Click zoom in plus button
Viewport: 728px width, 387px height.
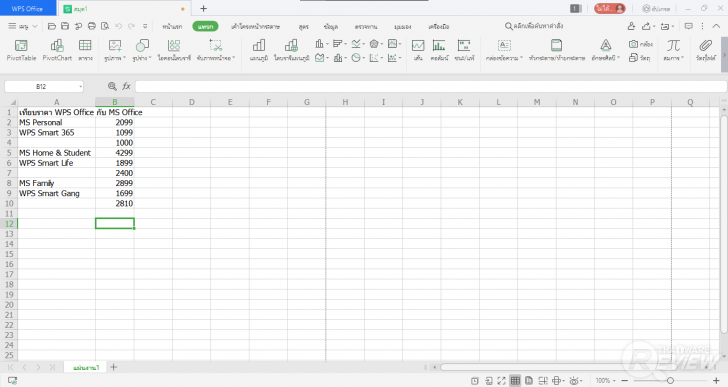tap(716, 381)
